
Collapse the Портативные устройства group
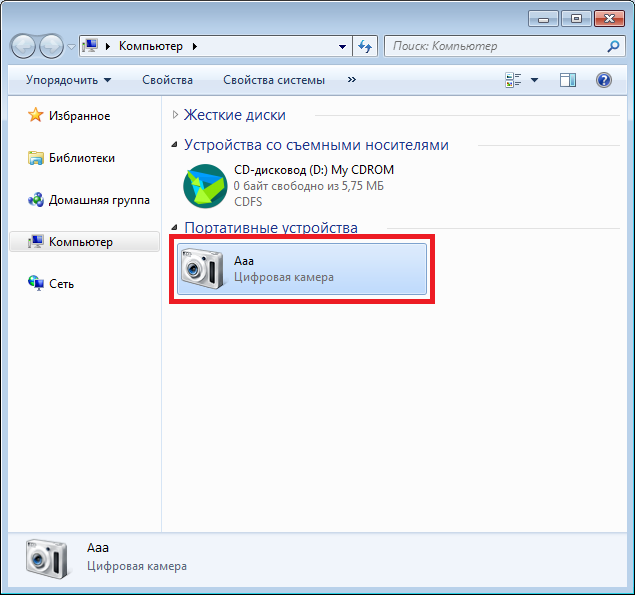coord(175,227)
